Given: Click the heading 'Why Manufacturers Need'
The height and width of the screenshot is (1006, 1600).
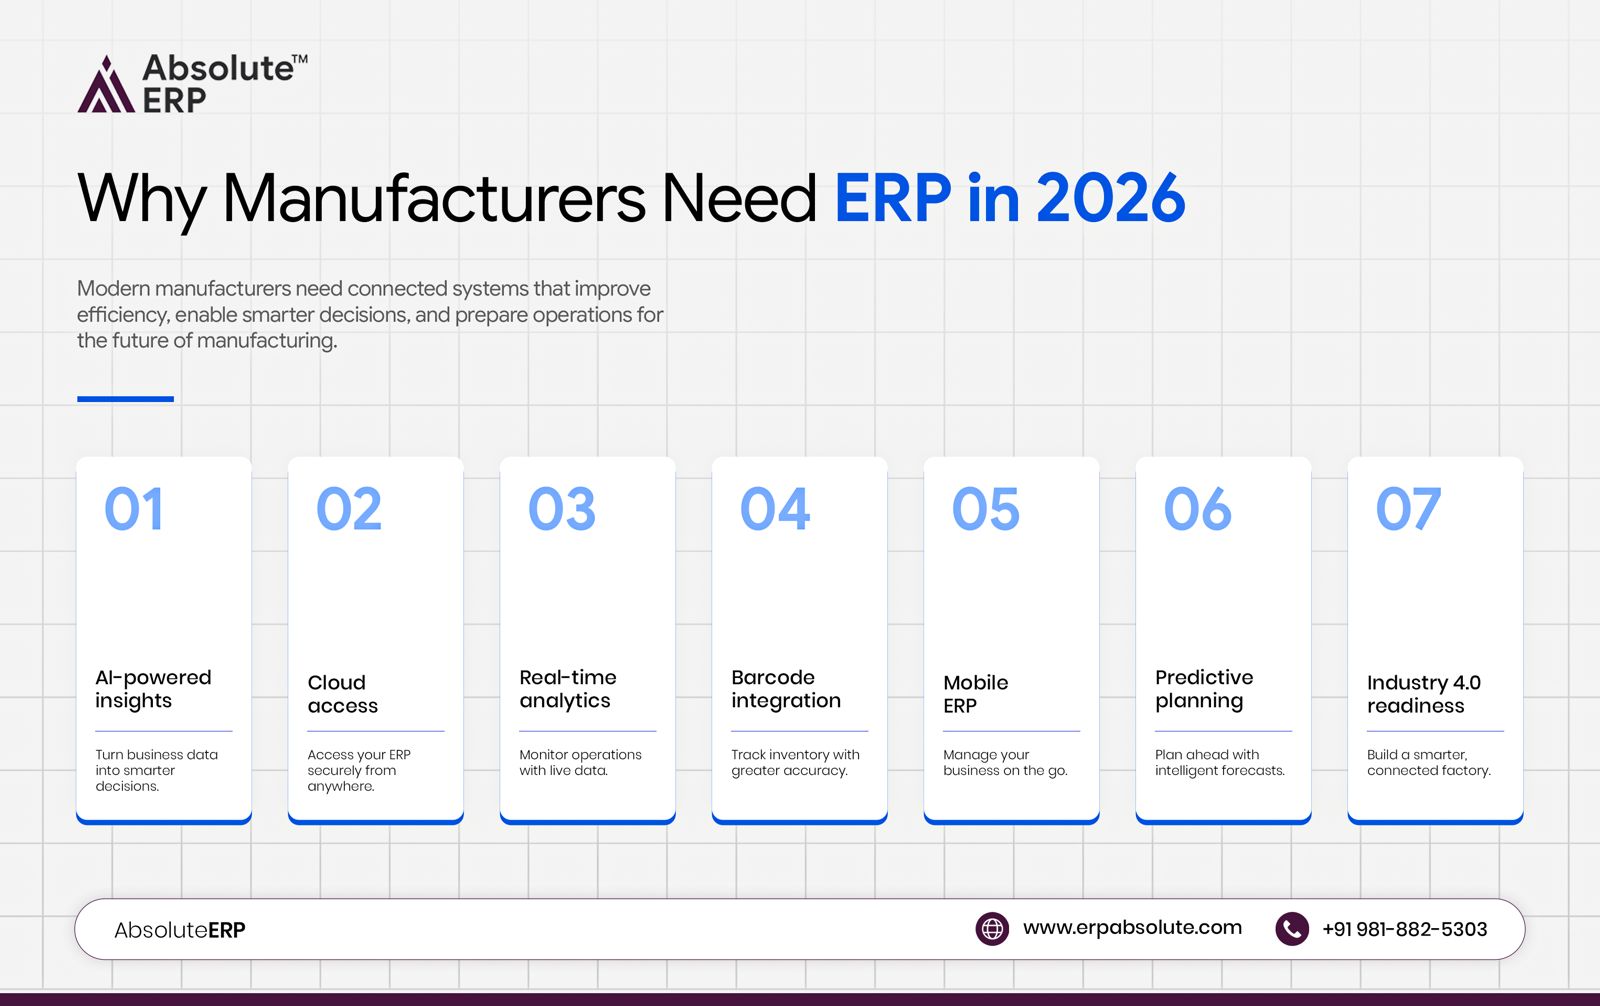Looking at the screenshot, I should pyautogui.click(x=448, y=199).
